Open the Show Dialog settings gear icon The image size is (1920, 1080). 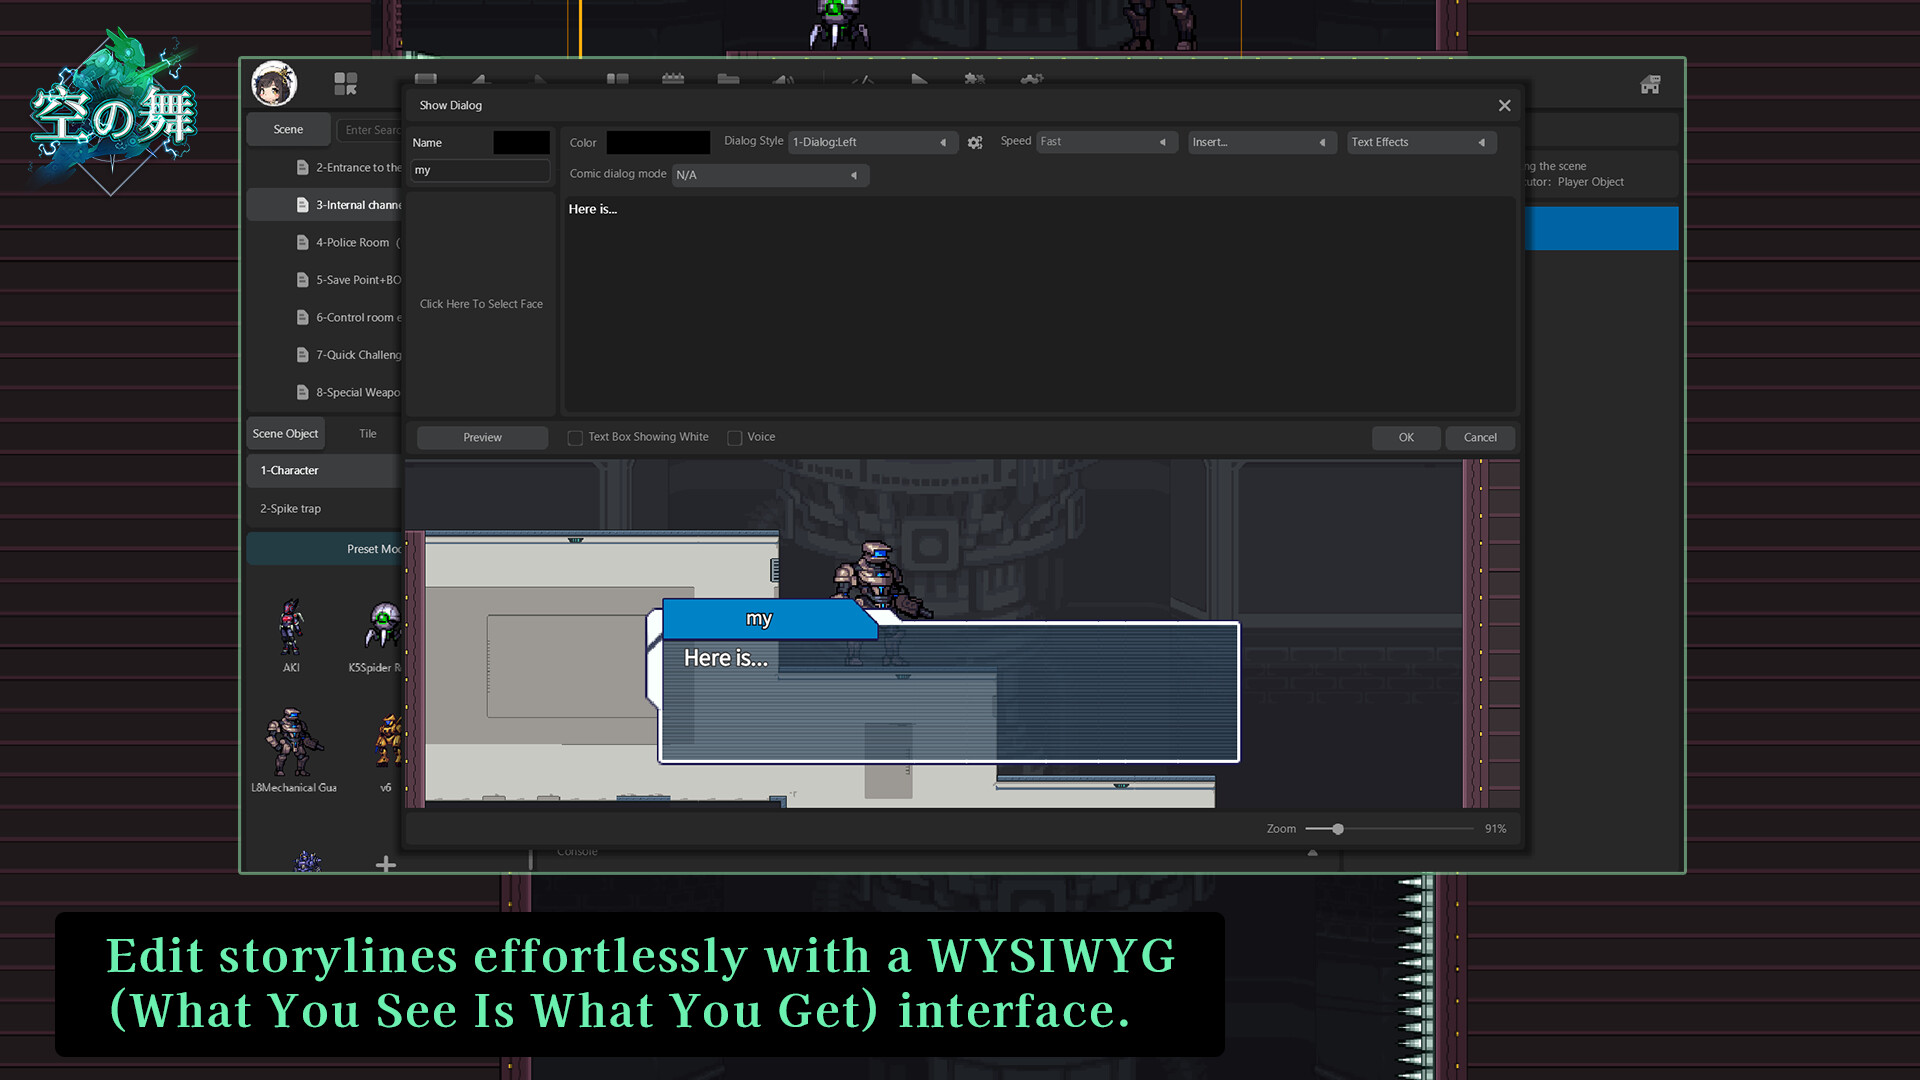pyautogui.click(x=975, y=142)
